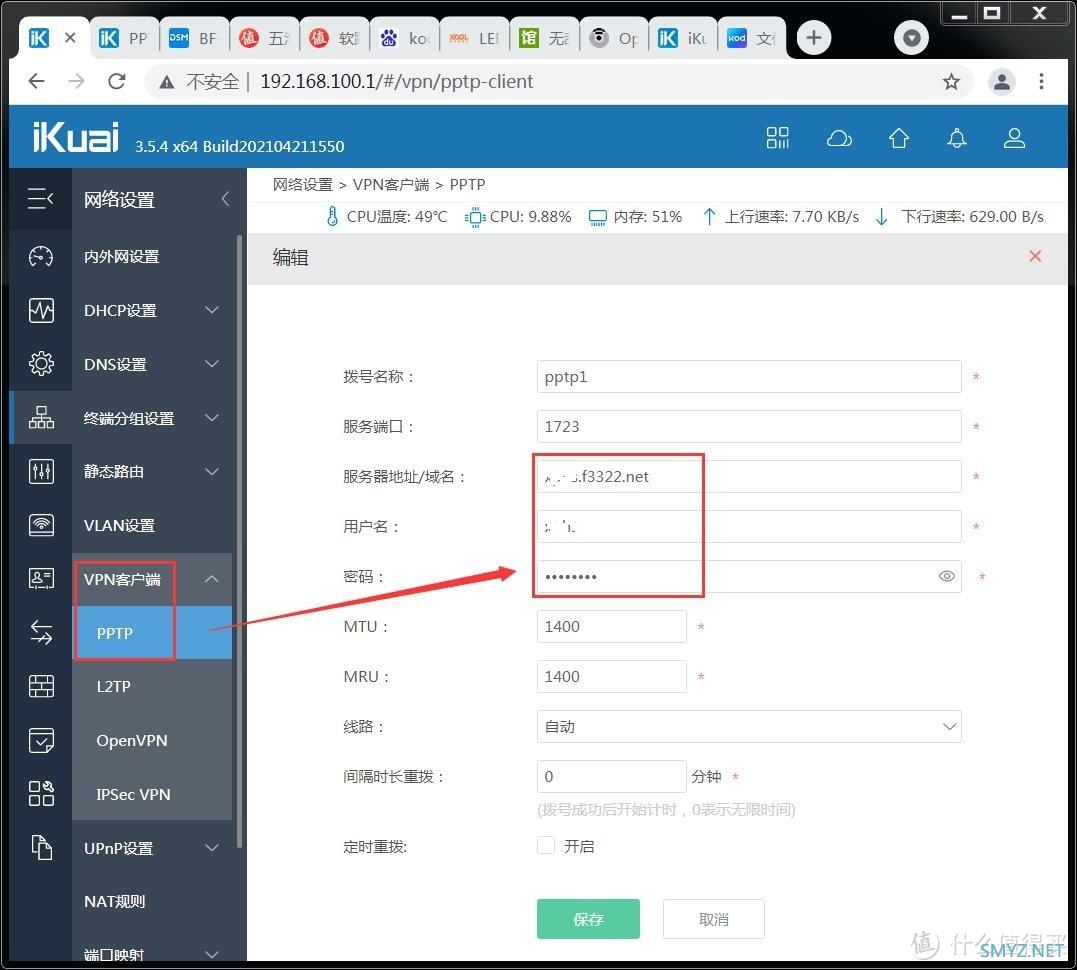Collapse sidebar with the hamburger menu icon

click(x=41, y=199)
